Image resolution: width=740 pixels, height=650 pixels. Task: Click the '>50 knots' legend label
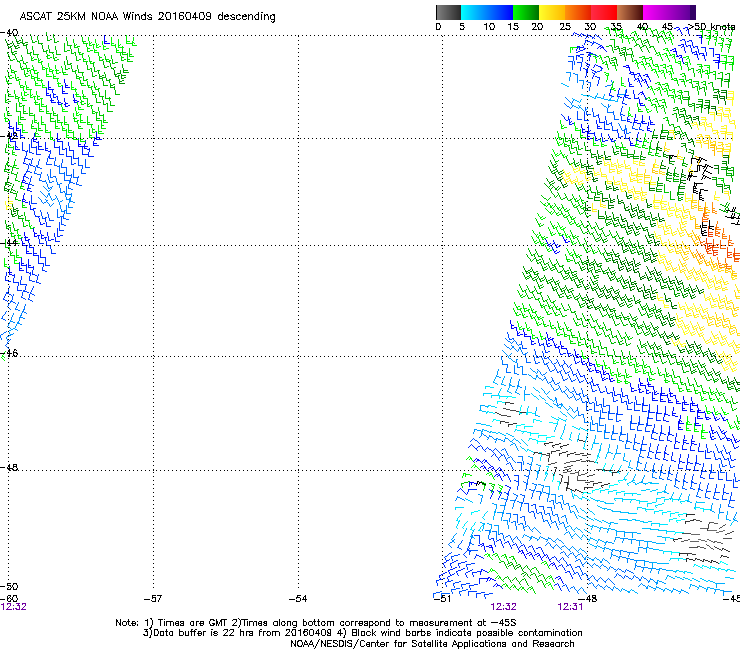point(711,27)
